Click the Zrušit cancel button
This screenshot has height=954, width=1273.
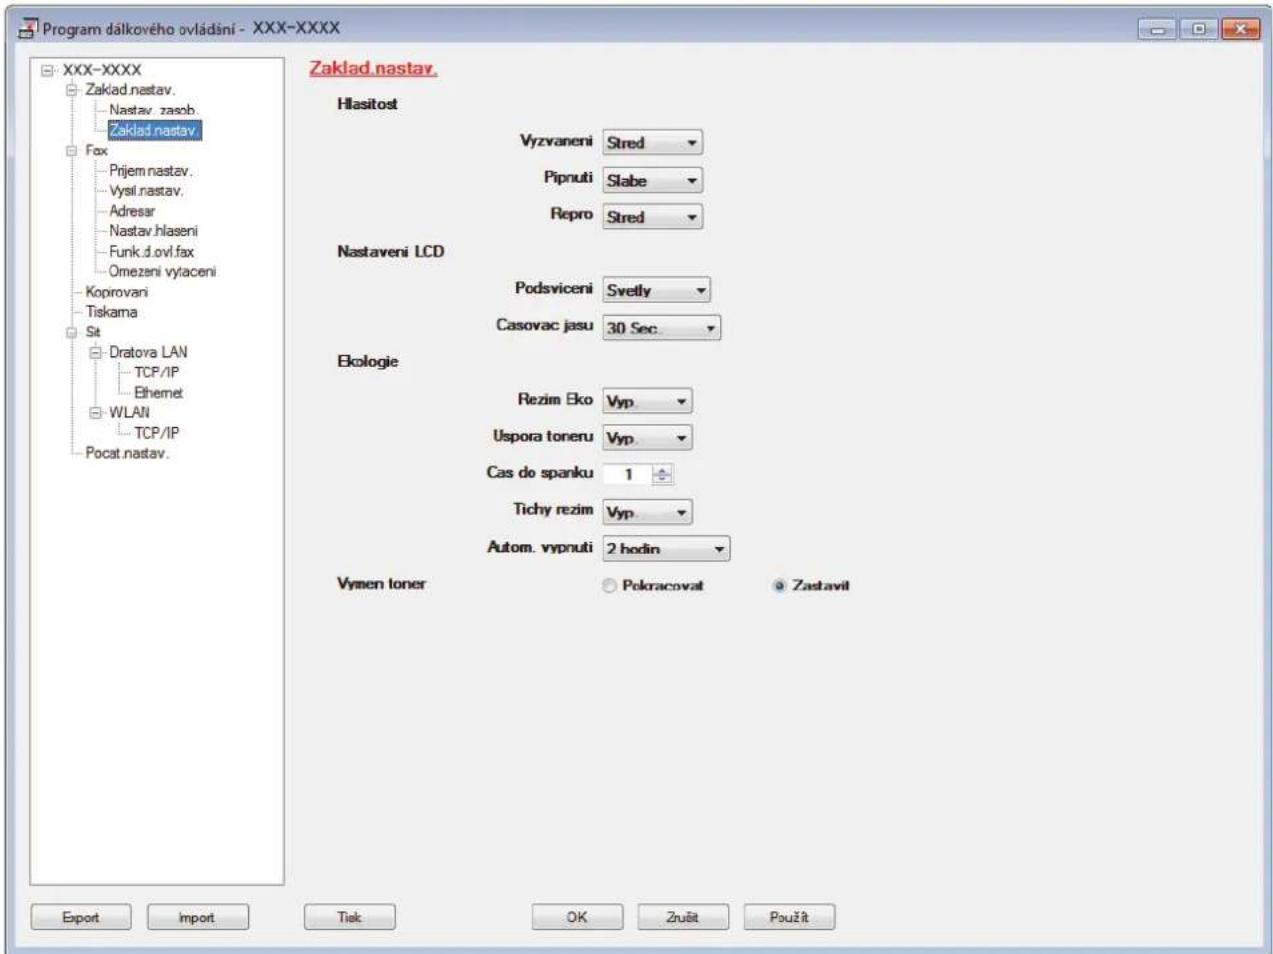[x=683, y=917]
